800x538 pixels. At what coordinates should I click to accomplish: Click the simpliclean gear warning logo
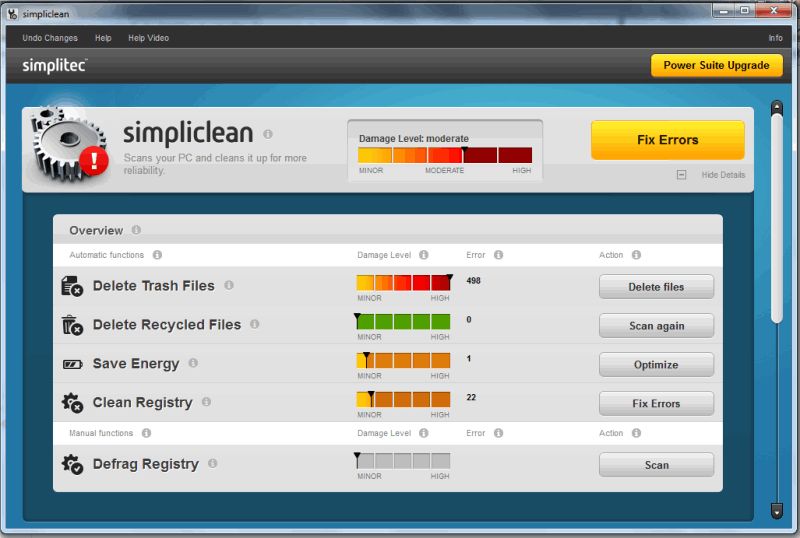[69, 145]
